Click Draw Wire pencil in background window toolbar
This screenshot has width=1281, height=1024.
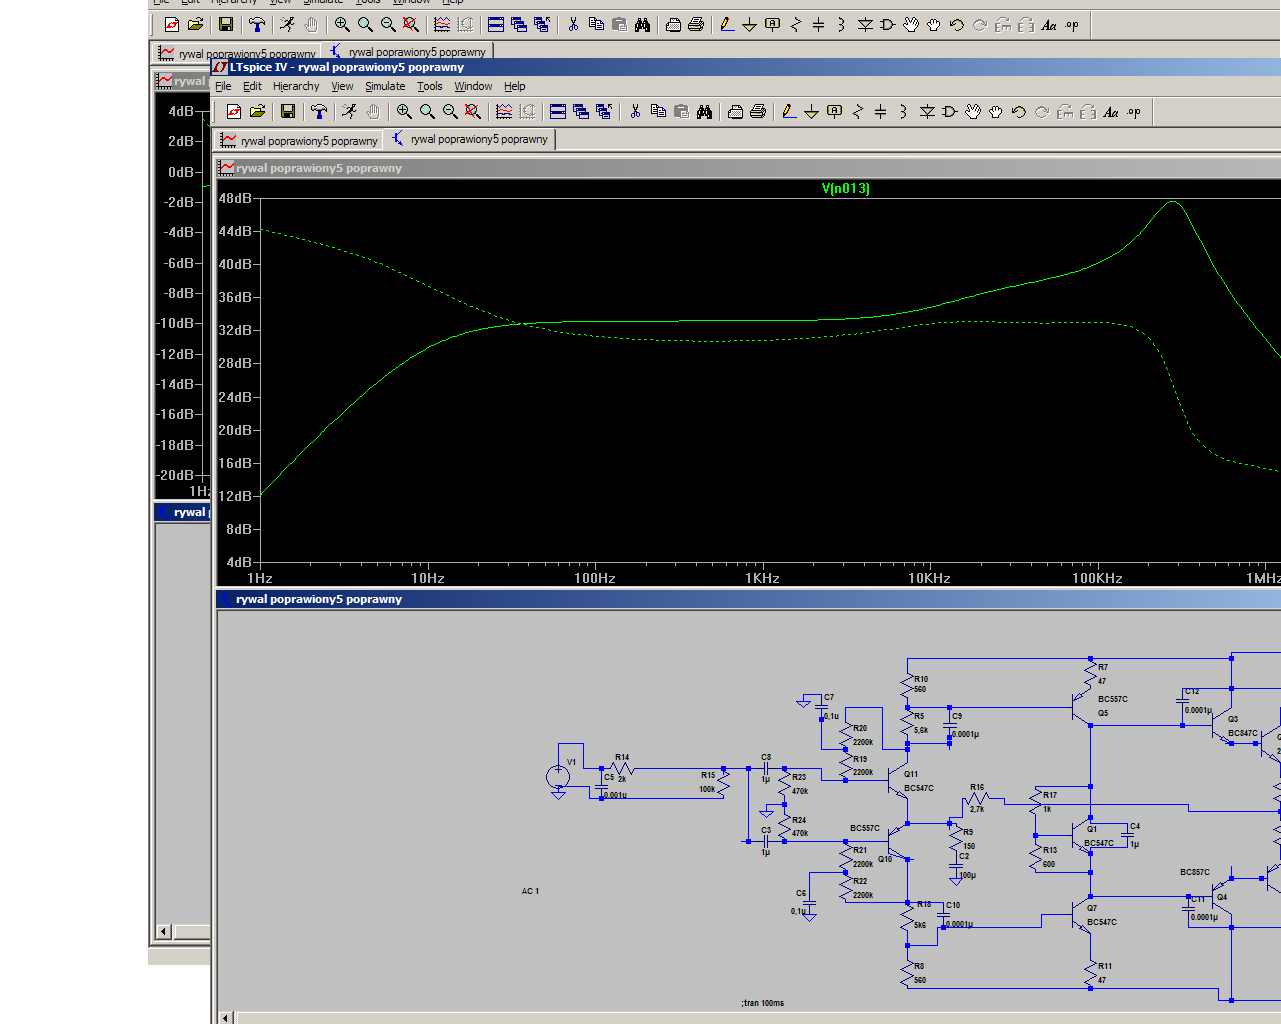click(727, 24)
